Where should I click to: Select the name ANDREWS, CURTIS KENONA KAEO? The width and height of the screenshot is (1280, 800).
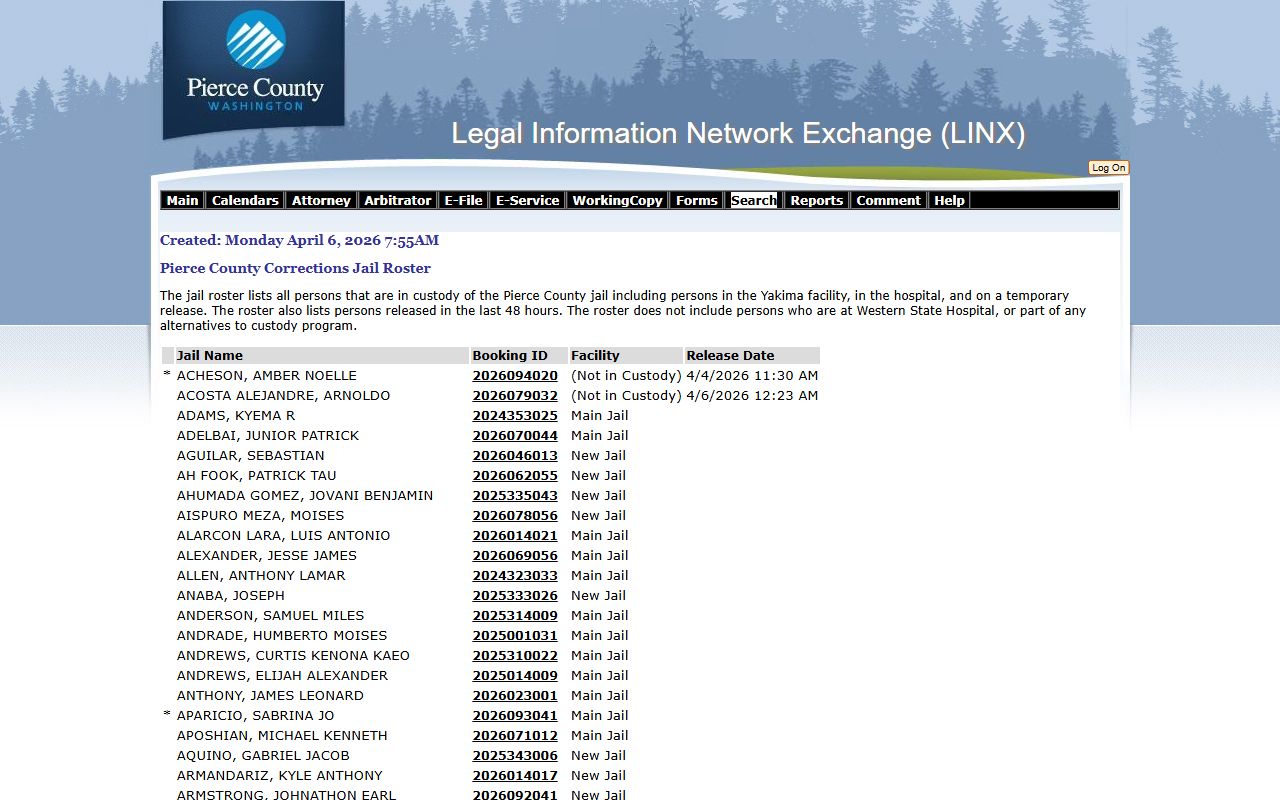pos(294,656)
